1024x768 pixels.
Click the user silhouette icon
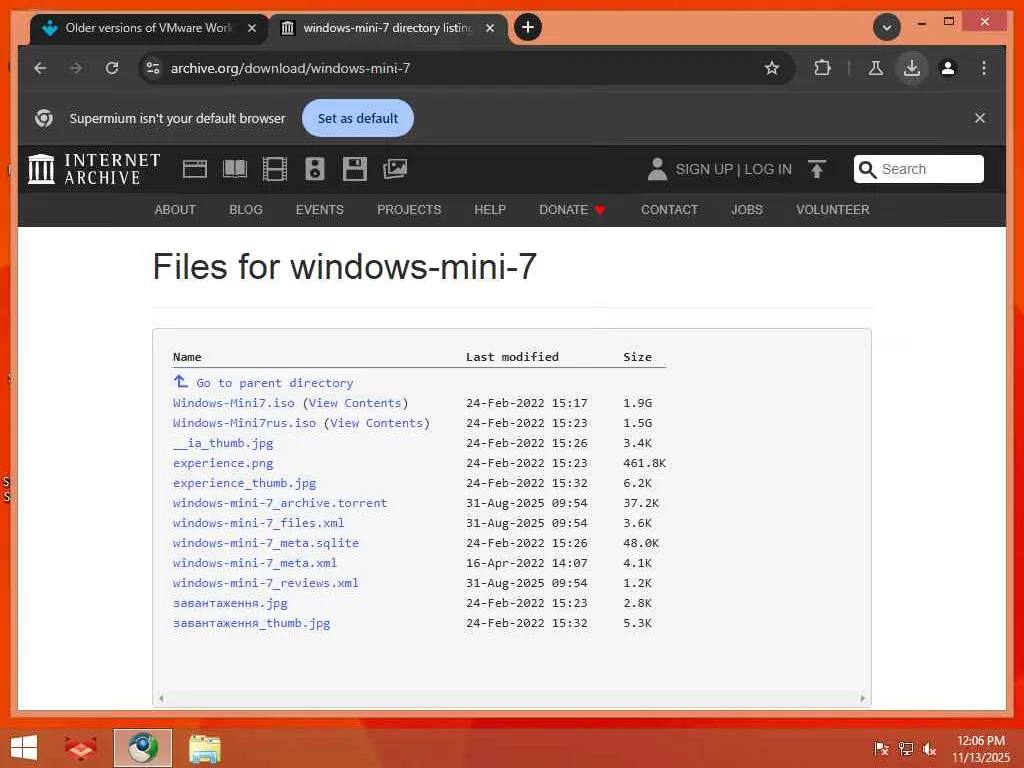pyautogui.click(x=657, y=169)
